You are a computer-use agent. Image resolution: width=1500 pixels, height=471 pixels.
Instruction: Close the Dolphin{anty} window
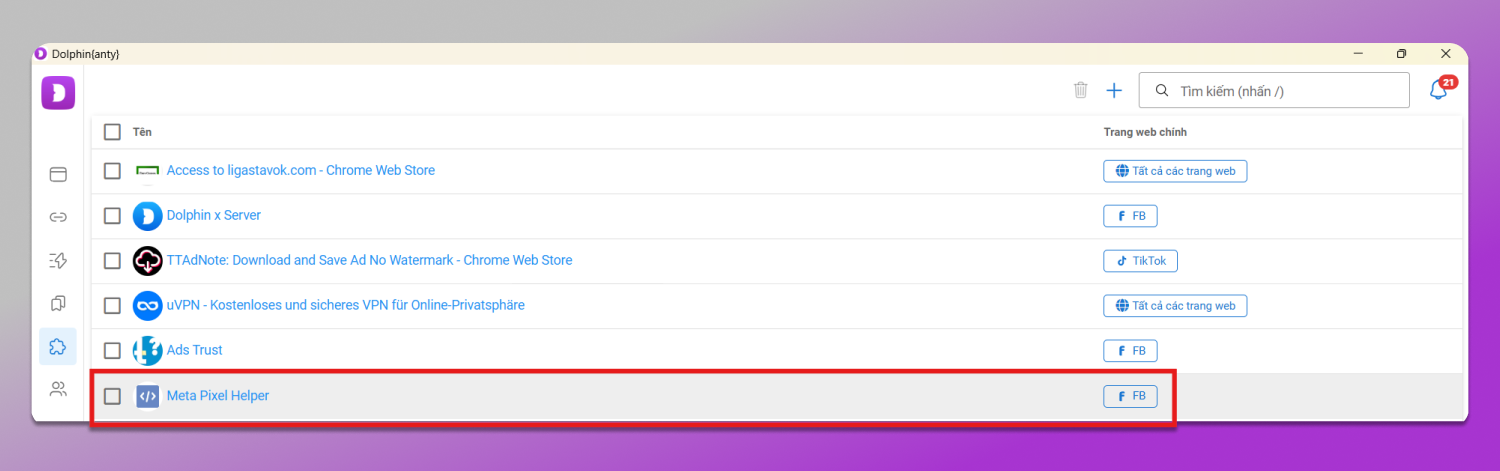[x=1446, y=54]
